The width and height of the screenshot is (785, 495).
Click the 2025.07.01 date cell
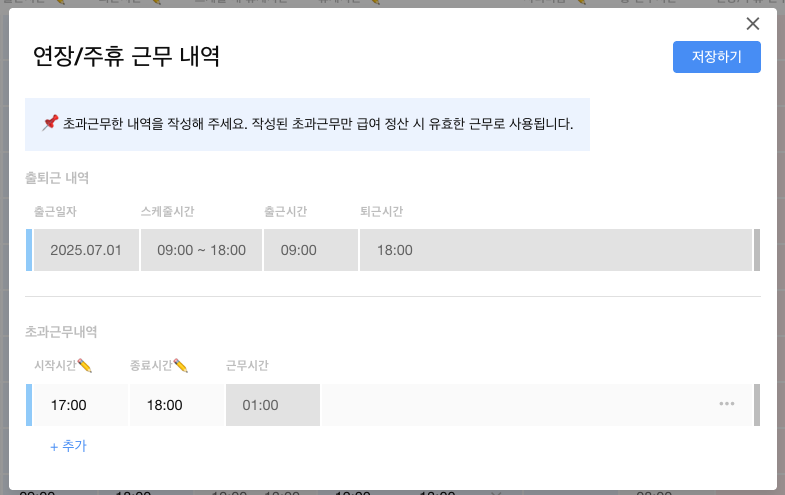pos(86,250)
